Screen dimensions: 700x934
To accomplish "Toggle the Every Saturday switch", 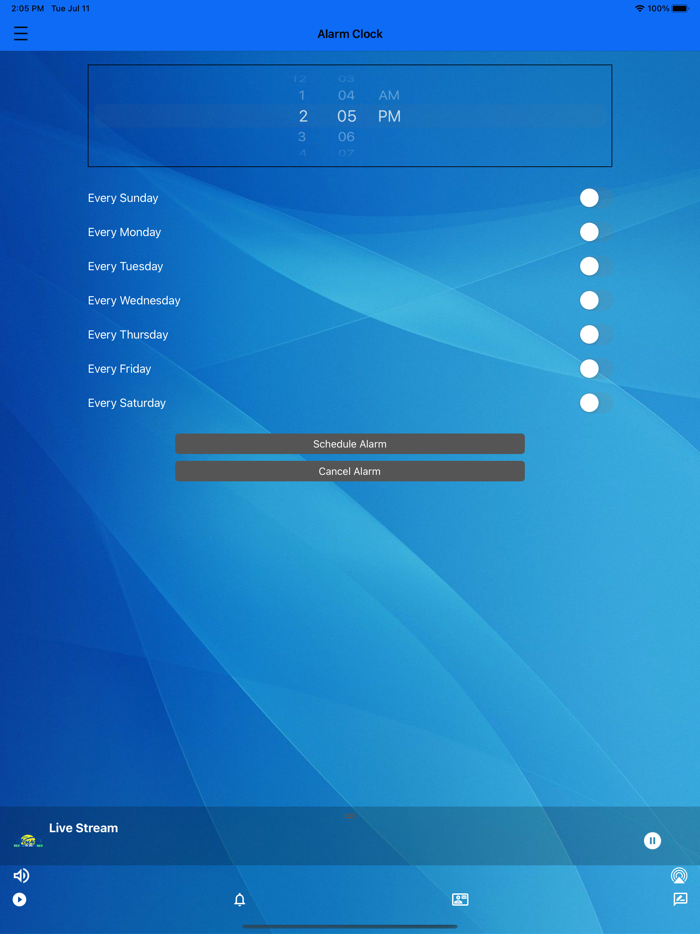I will [596, 403].
